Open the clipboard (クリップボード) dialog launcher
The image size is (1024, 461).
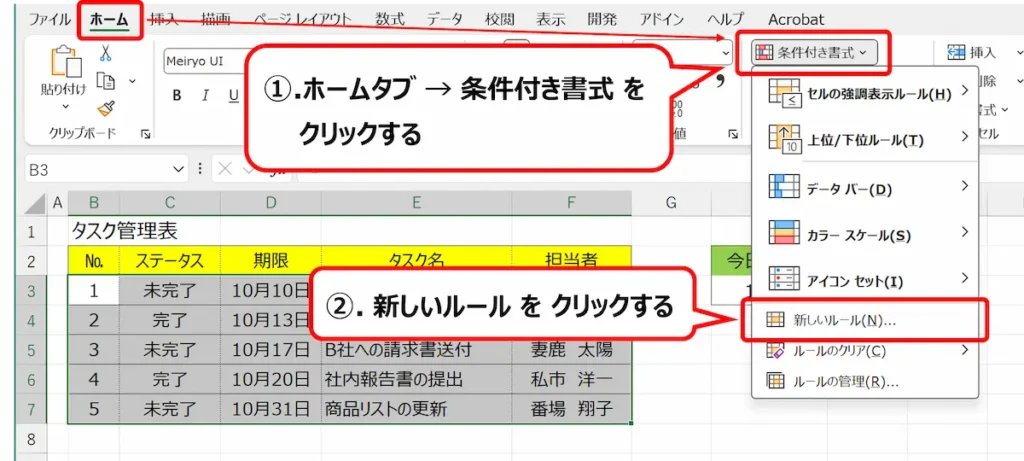point(145,134)
